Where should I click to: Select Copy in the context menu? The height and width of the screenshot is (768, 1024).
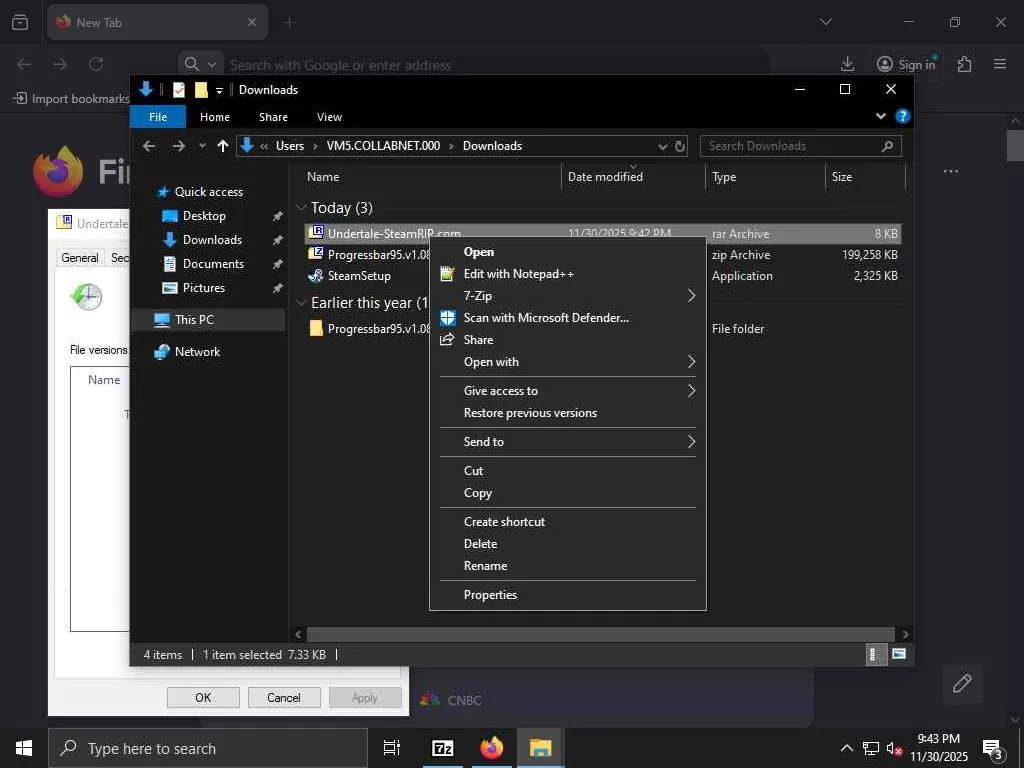[x=477, y=492]
